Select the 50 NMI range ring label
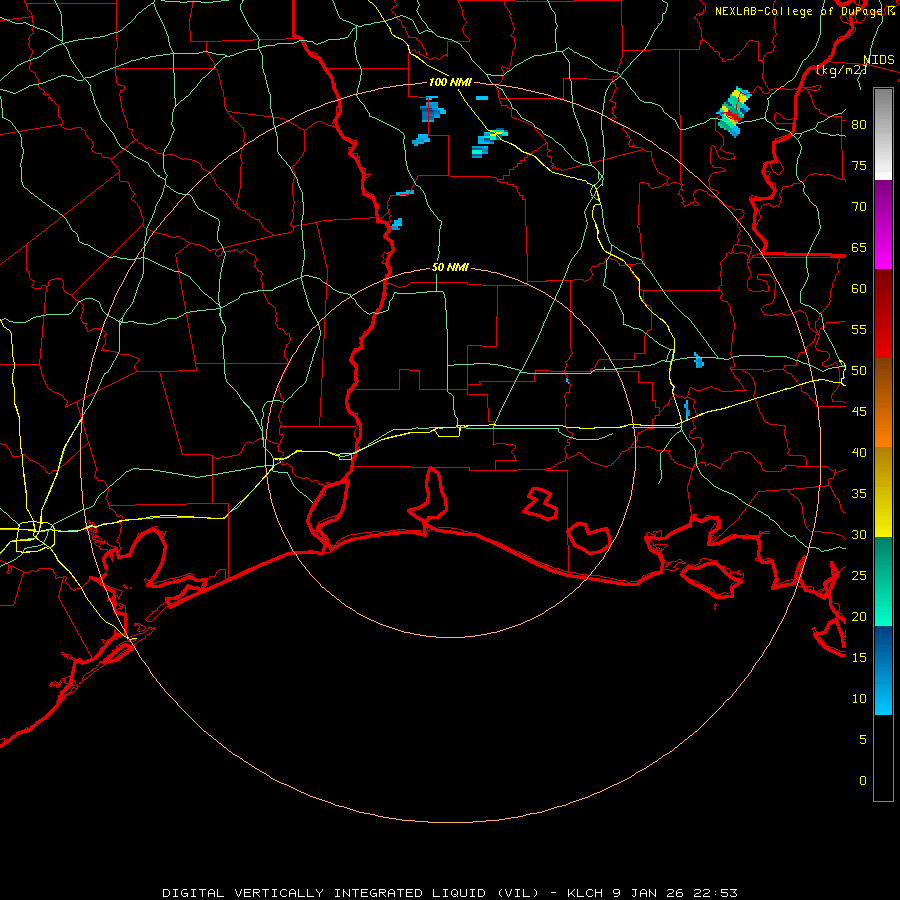Viewport: 900px width, 900px height. pyautogui.click(x=450, y=267)
